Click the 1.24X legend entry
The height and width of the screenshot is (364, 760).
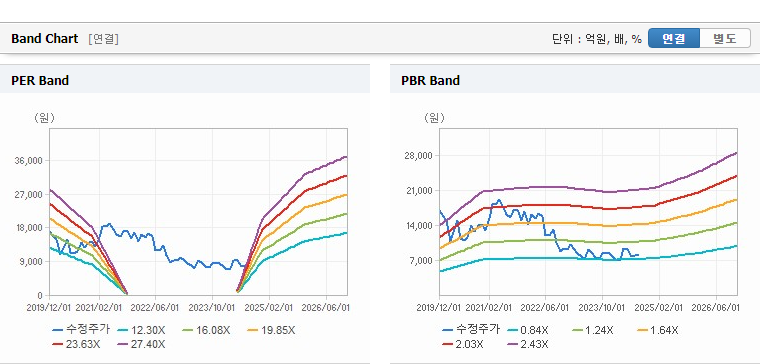(x=593, y=330)
